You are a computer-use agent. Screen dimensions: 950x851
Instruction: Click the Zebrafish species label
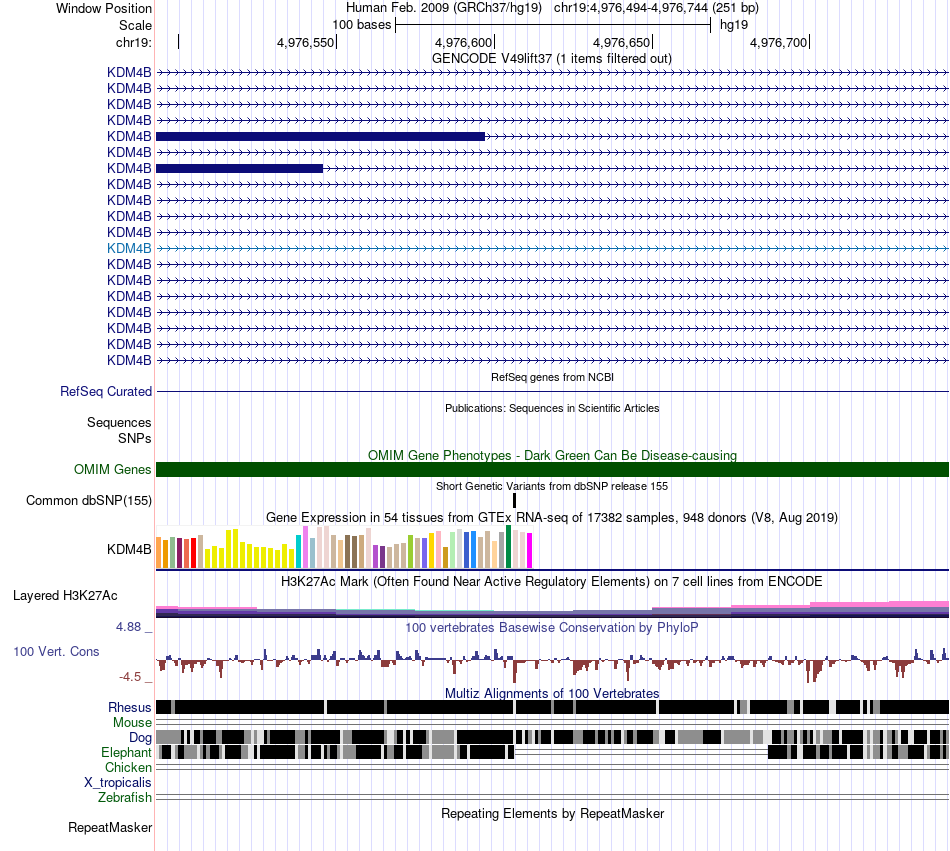125,797
